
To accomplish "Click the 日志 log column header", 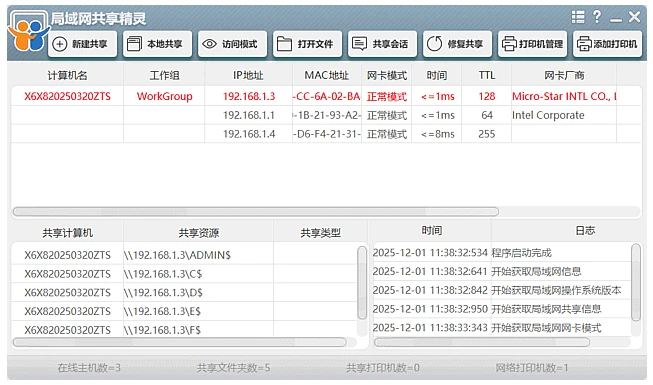I will click(x=585, y=230).
